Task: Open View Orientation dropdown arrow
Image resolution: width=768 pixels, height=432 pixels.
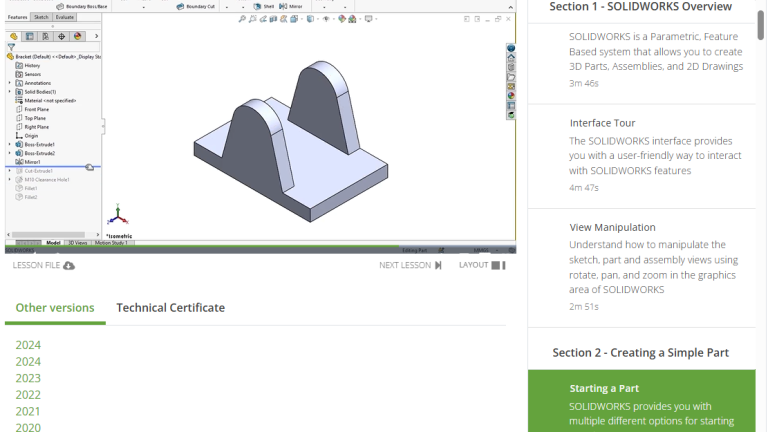Action: click(301, 19)
